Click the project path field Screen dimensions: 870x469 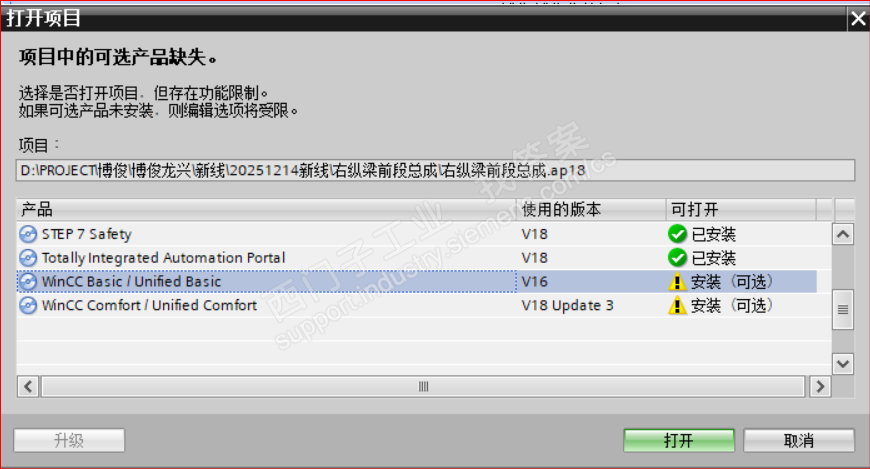pos(436,170)
